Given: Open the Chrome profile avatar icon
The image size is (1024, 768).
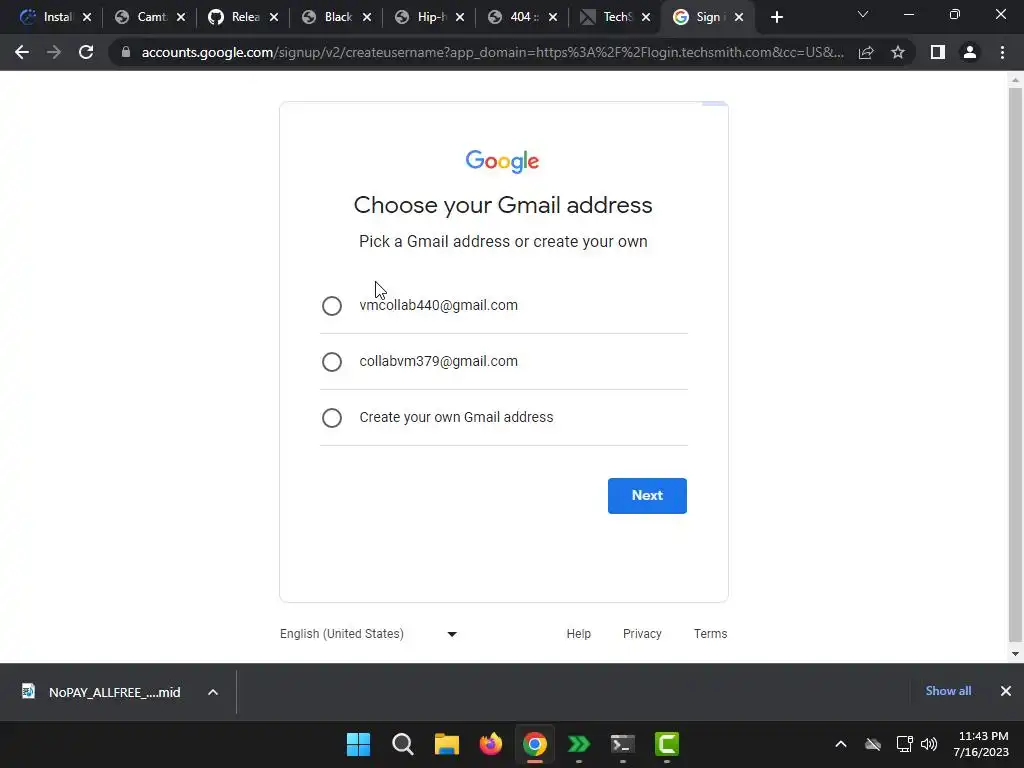Looking at the screenshot, I should [970, 52].
